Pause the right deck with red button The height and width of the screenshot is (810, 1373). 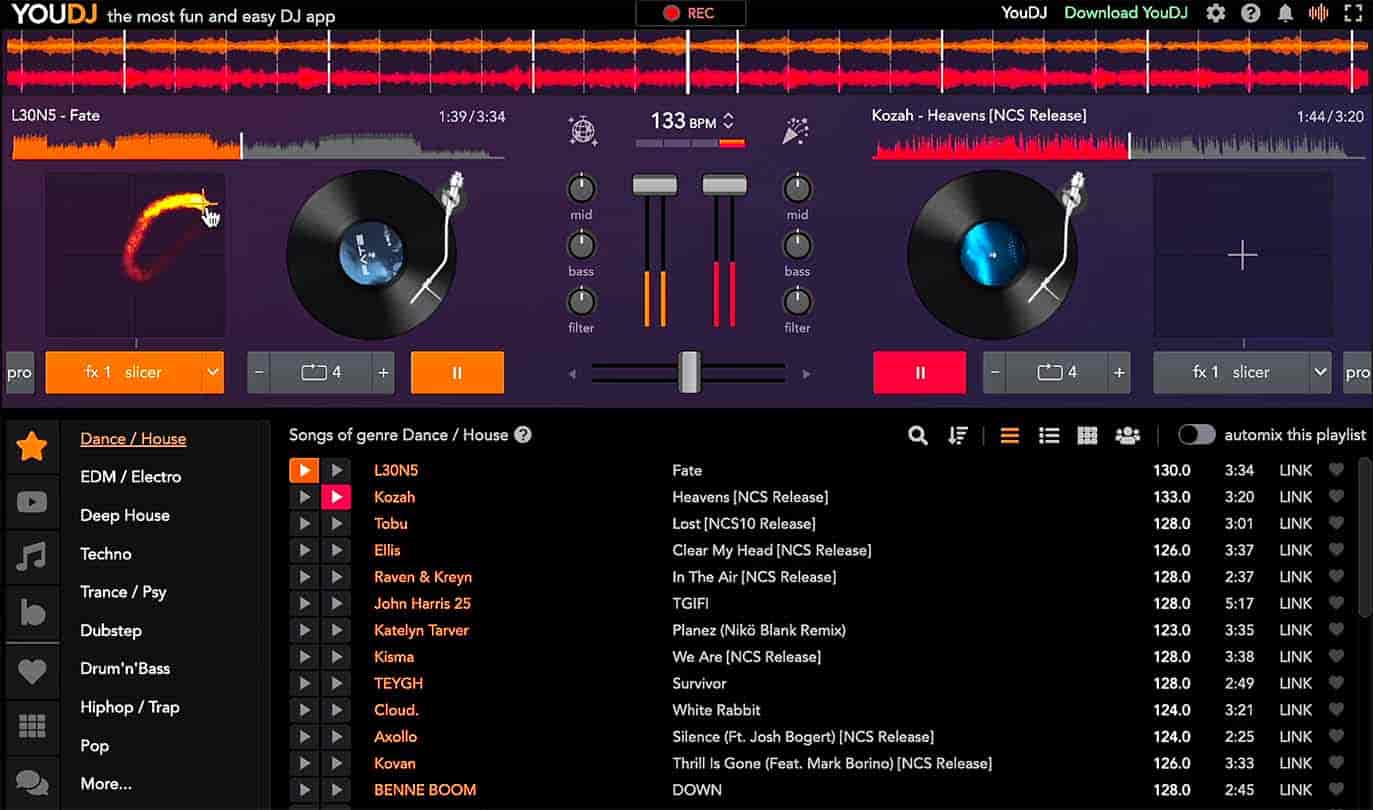919,372
